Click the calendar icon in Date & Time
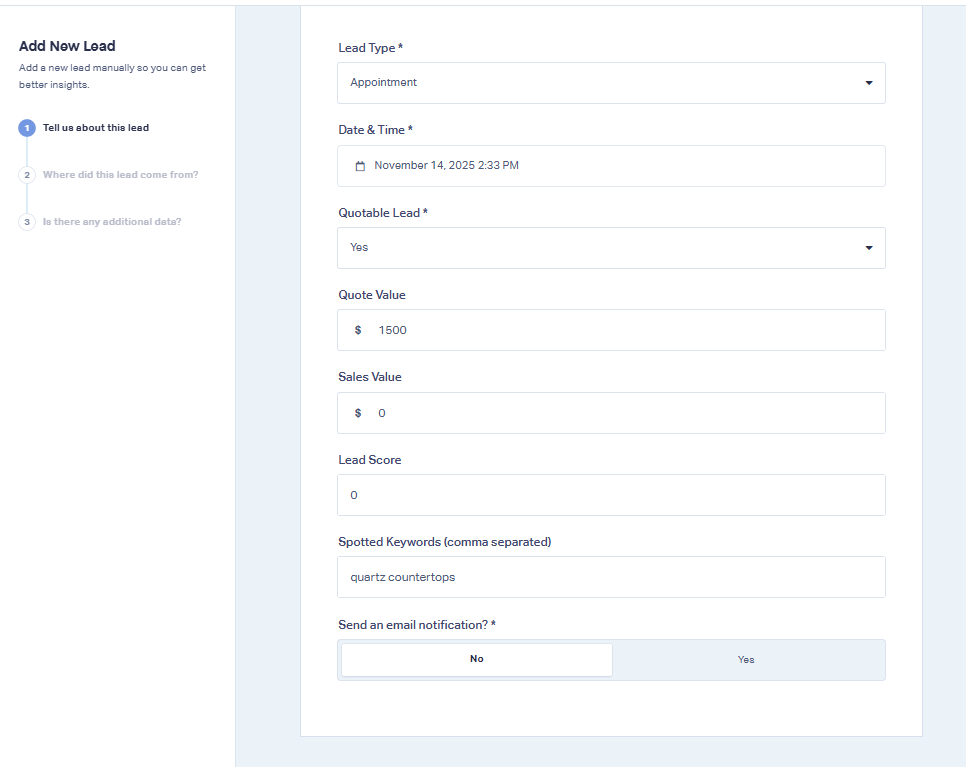Image resolution: width=966 pixels, height=767 pixels. (x=360, y=166)
